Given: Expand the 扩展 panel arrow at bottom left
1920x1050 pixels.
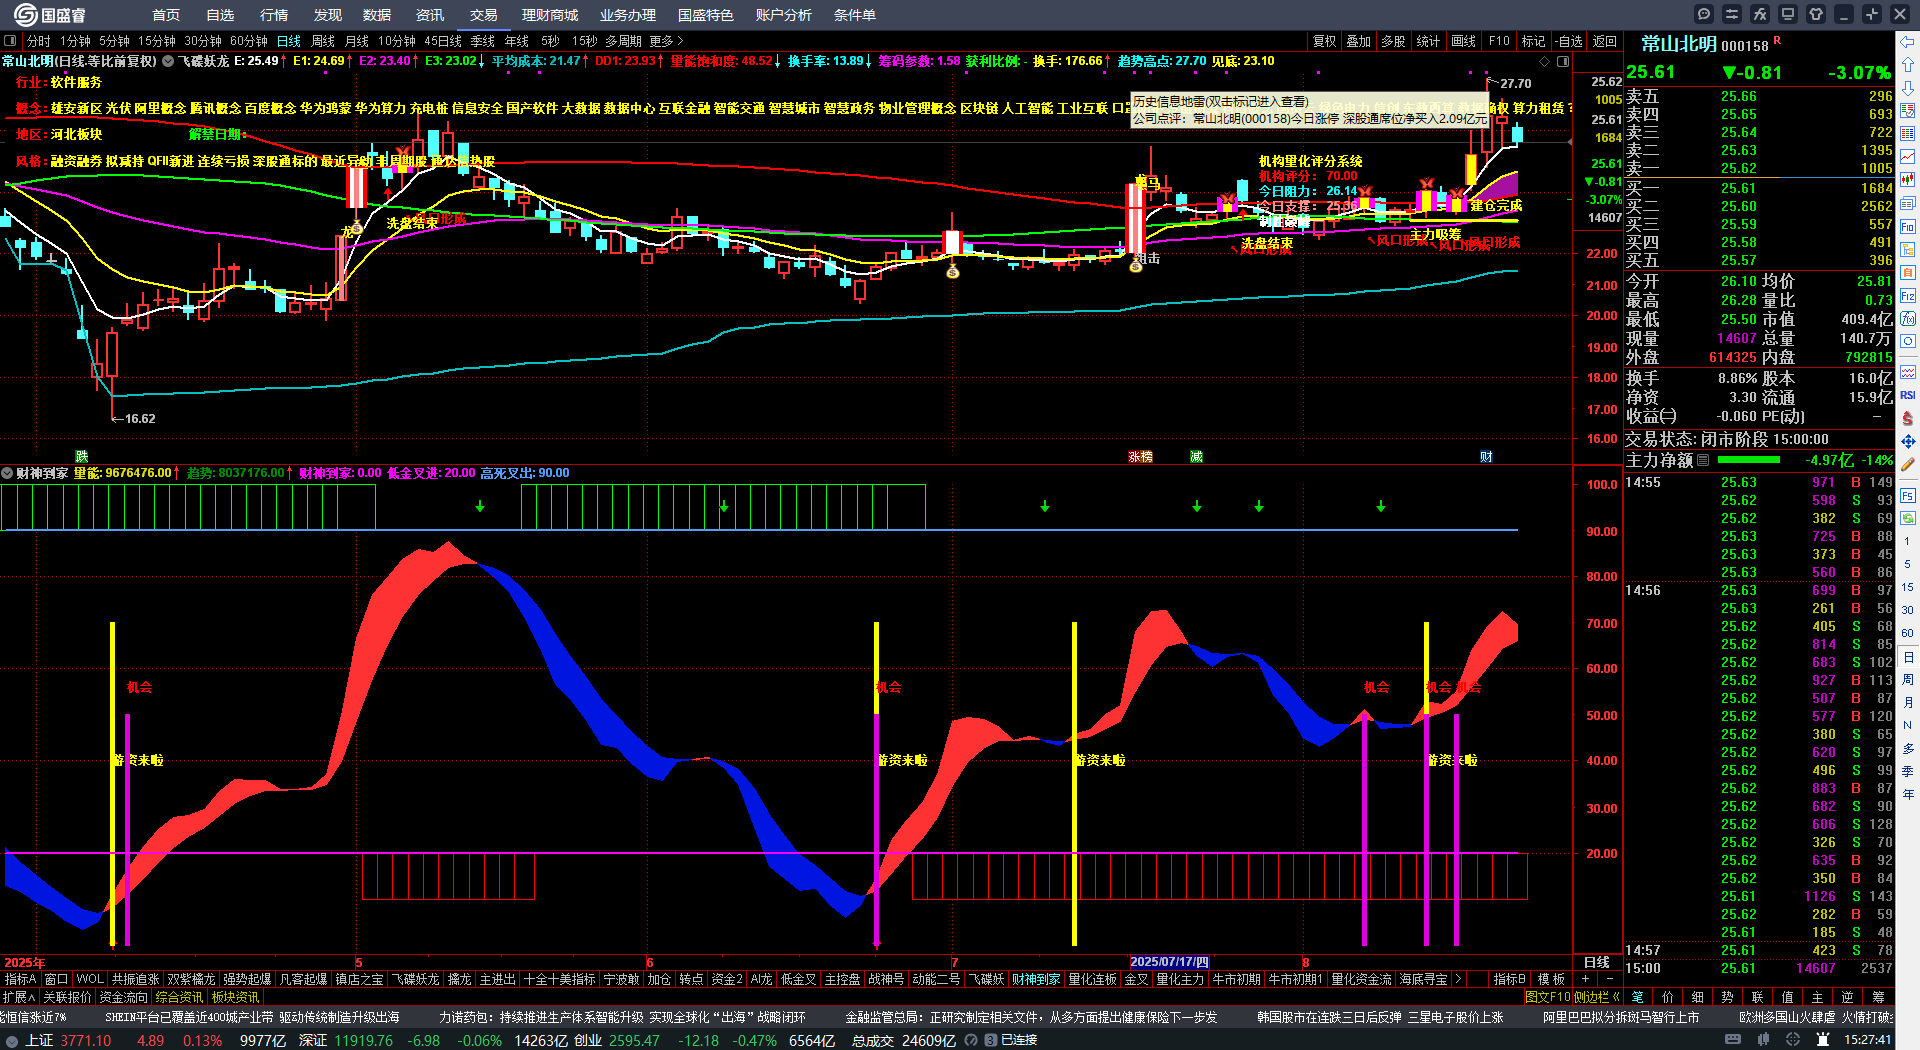Looking at the screenshot, I should pos(19,997).
